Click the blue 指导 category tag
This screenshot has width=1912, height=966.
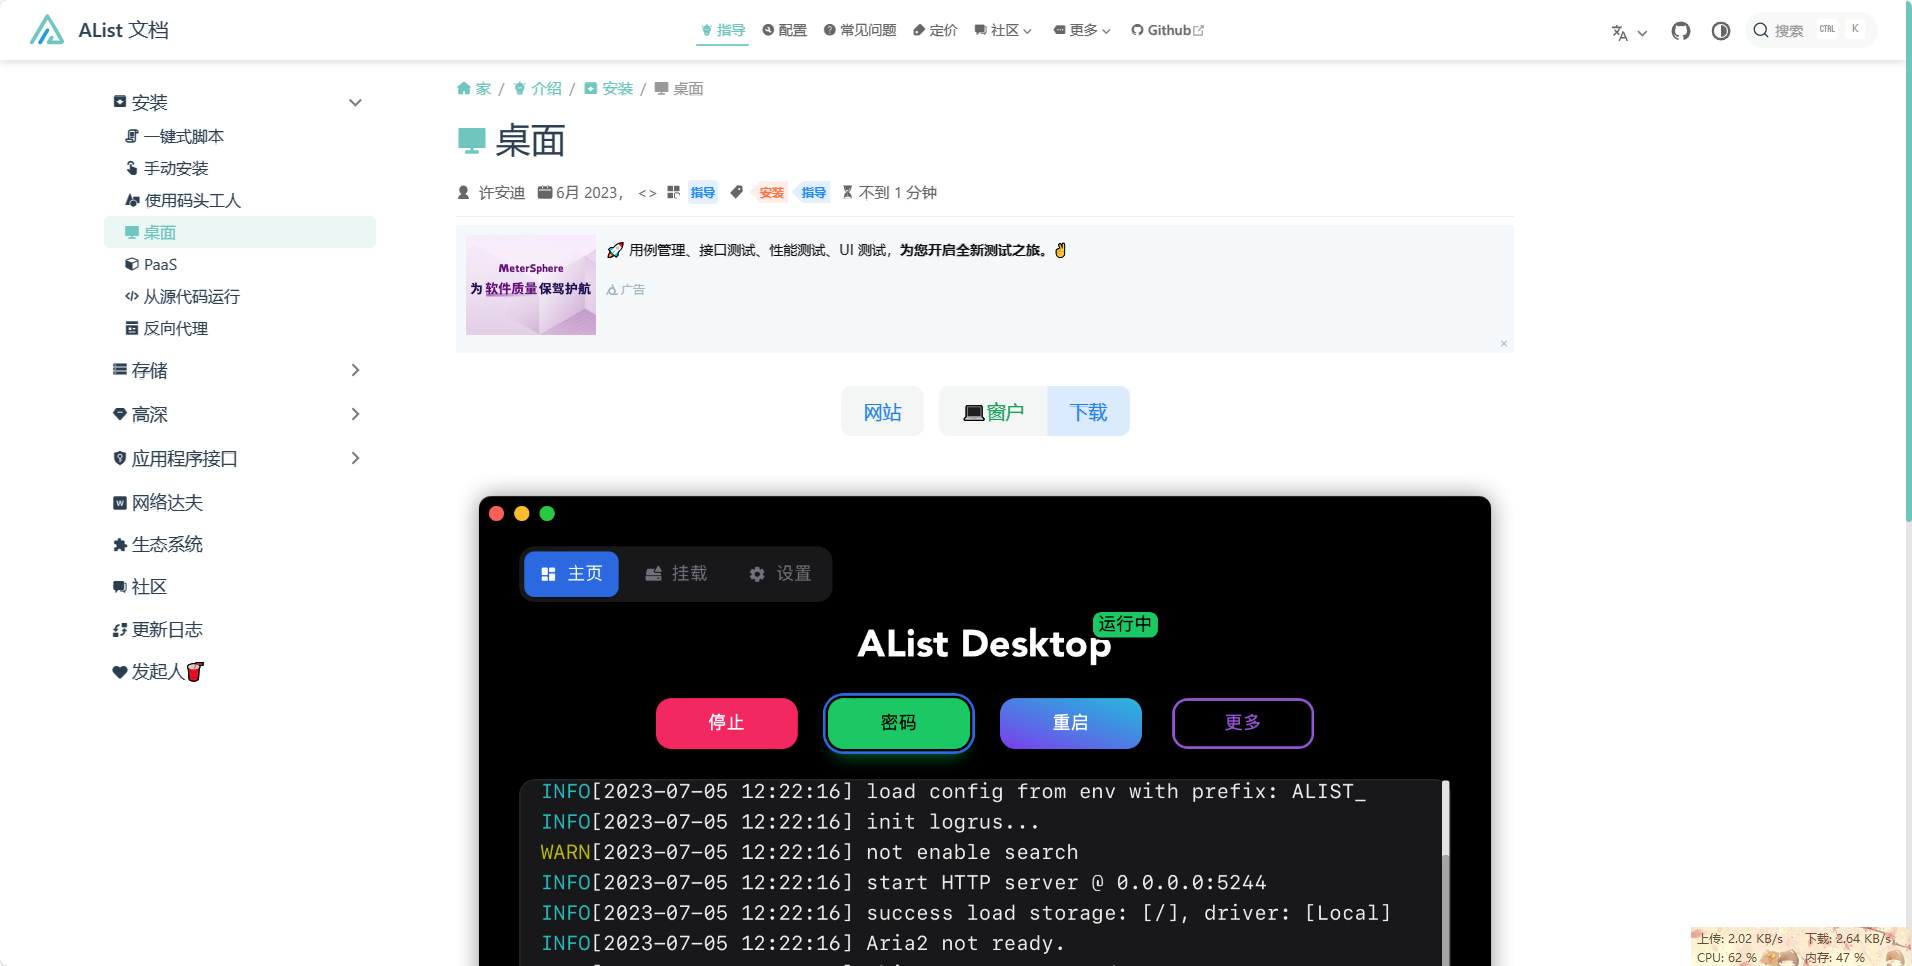pyautogui.click(x=703, y=192)
